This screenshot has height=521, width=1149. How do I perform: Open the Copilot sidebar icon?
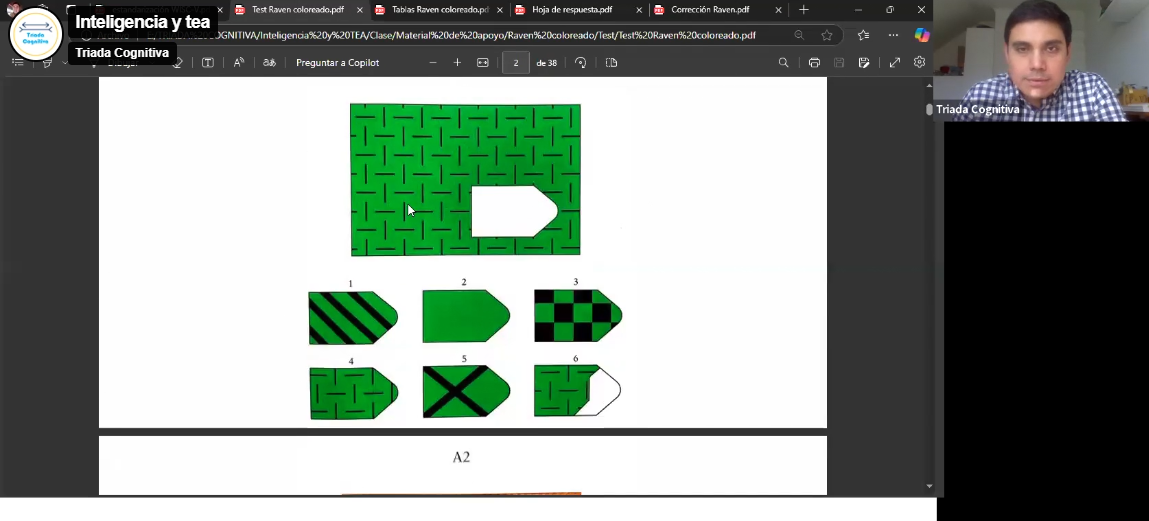click(x=922, y=35)
